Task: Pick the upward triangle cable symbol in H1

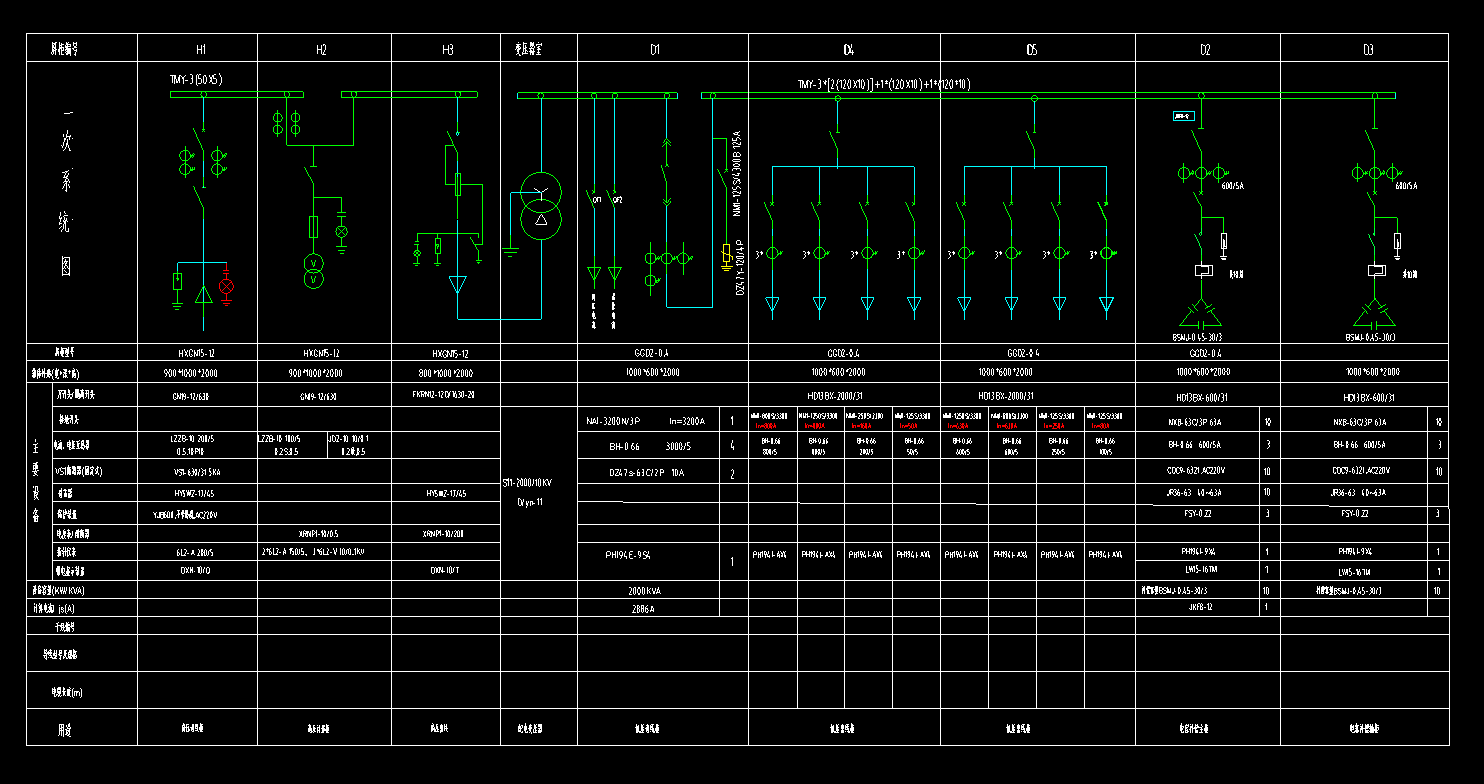Action: pyautogui.click(x=203, y=294)
